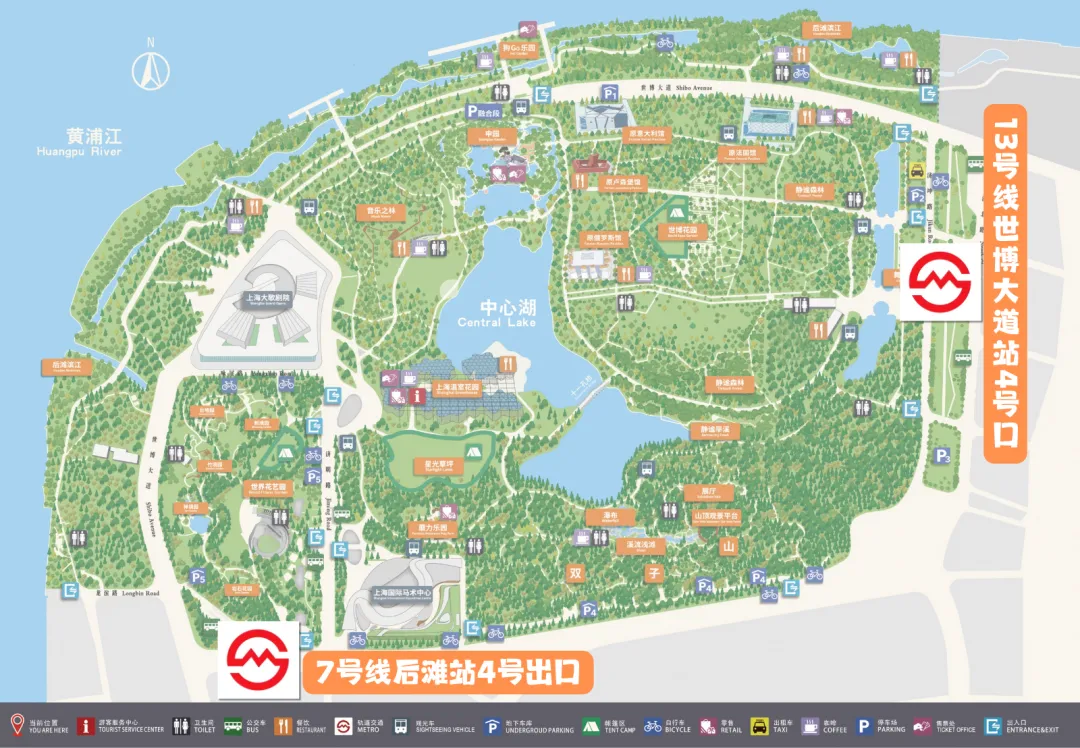Click the tent camp icon above 世博花园 label
The image size is (1080, 748).
click(x=679, y=212)
